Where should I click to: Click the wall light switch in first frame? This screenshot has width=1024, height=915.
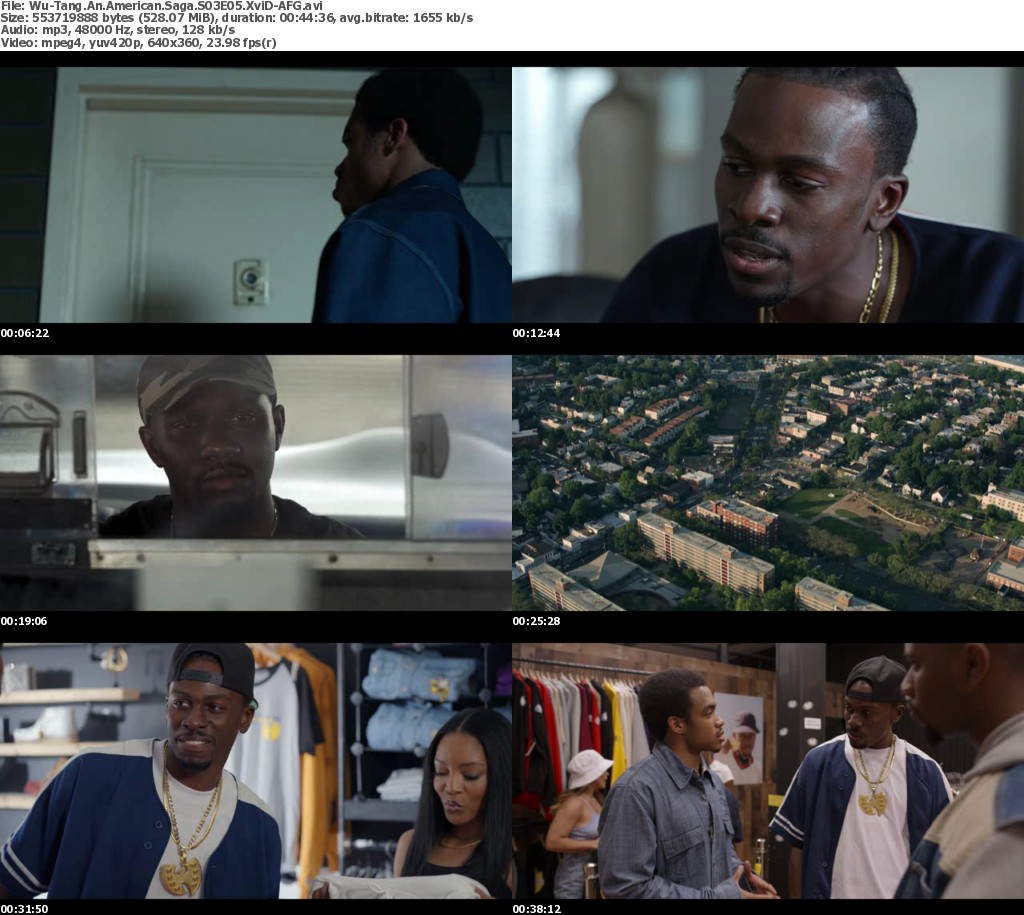pos(250,281)
